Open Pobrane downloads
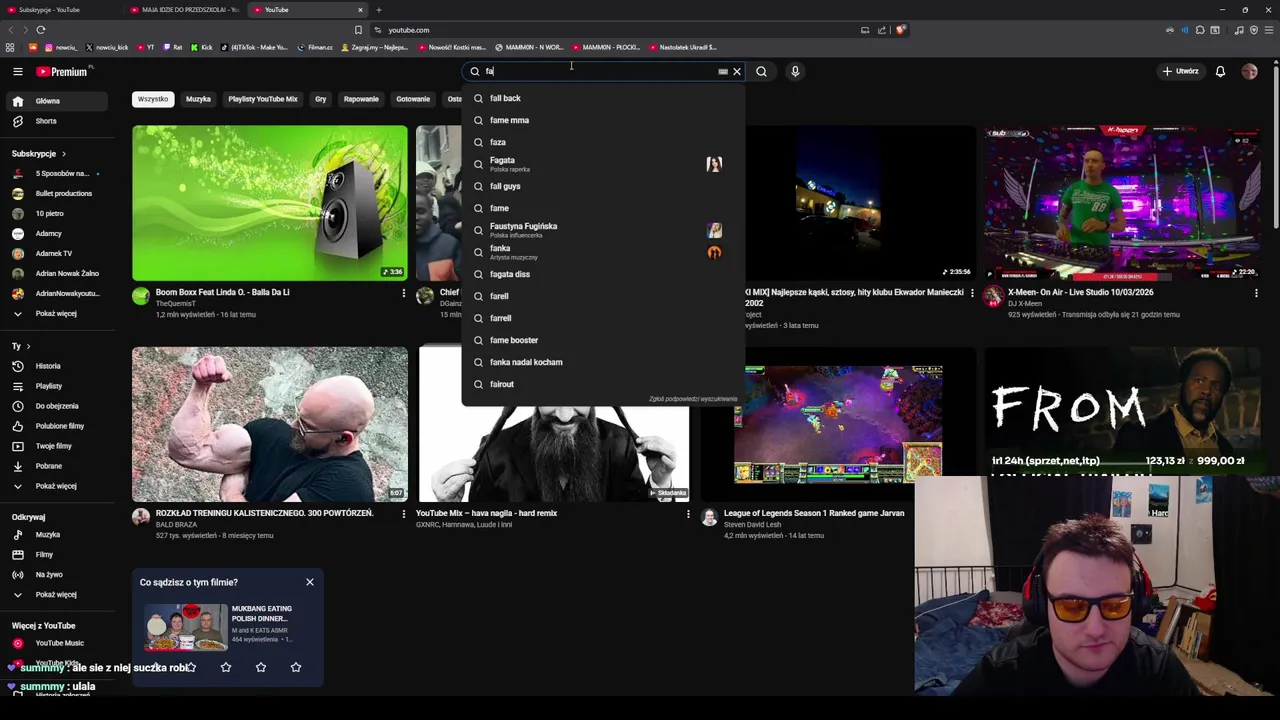This screenshot has height=720, width=1280. (x=59, y=466)
